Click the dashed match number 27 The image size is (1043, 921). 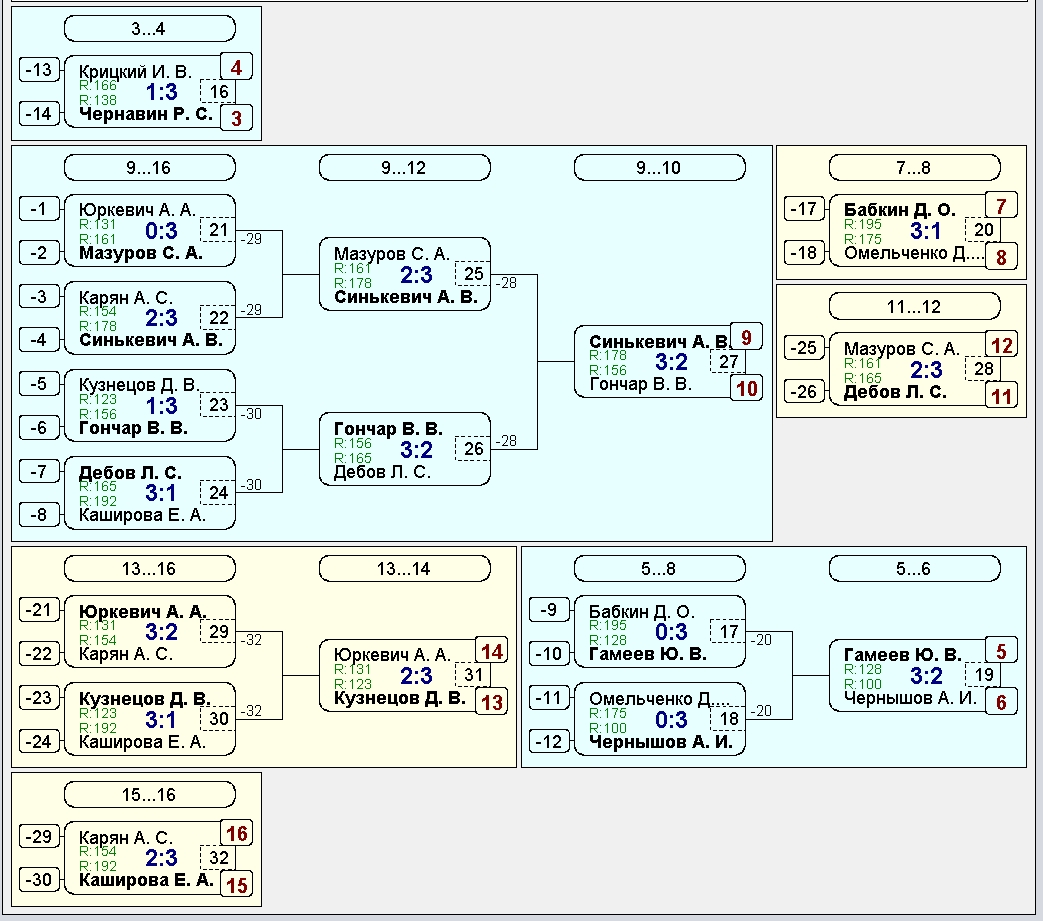(x=728, y=362)
